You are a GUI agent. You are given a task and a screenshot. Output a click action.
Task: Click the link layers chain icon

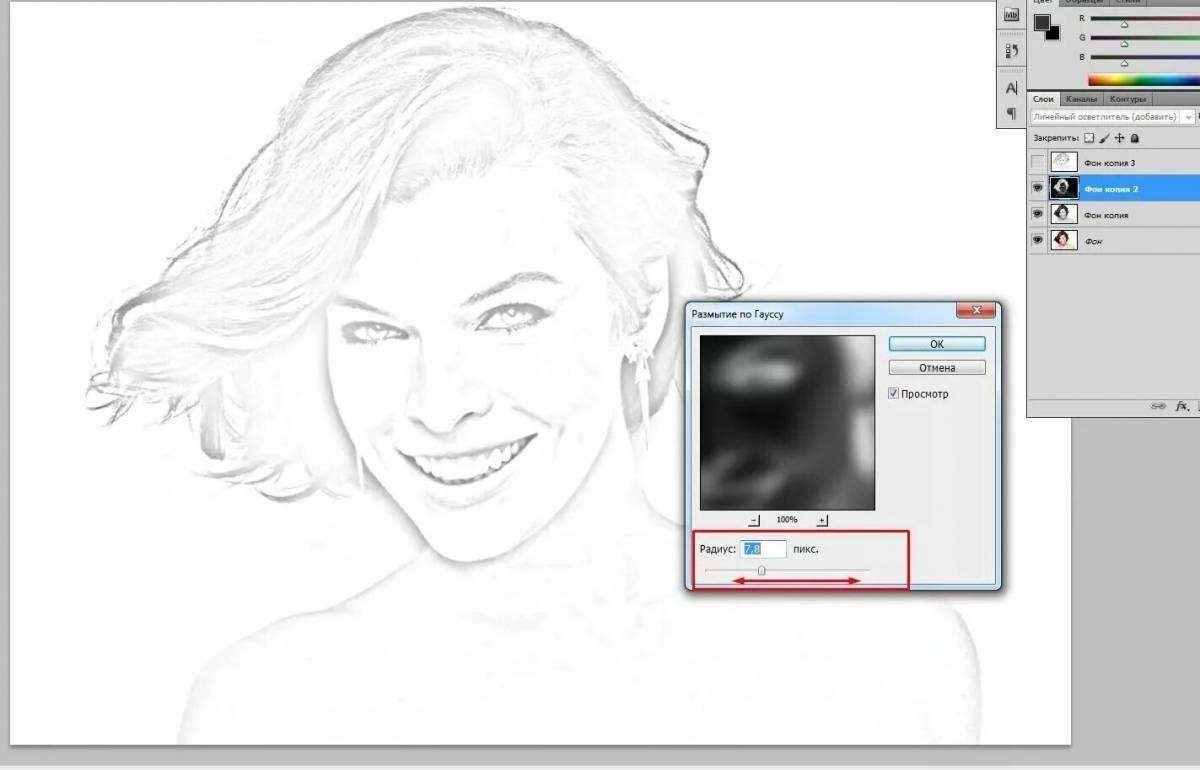tap(1157, 406)
